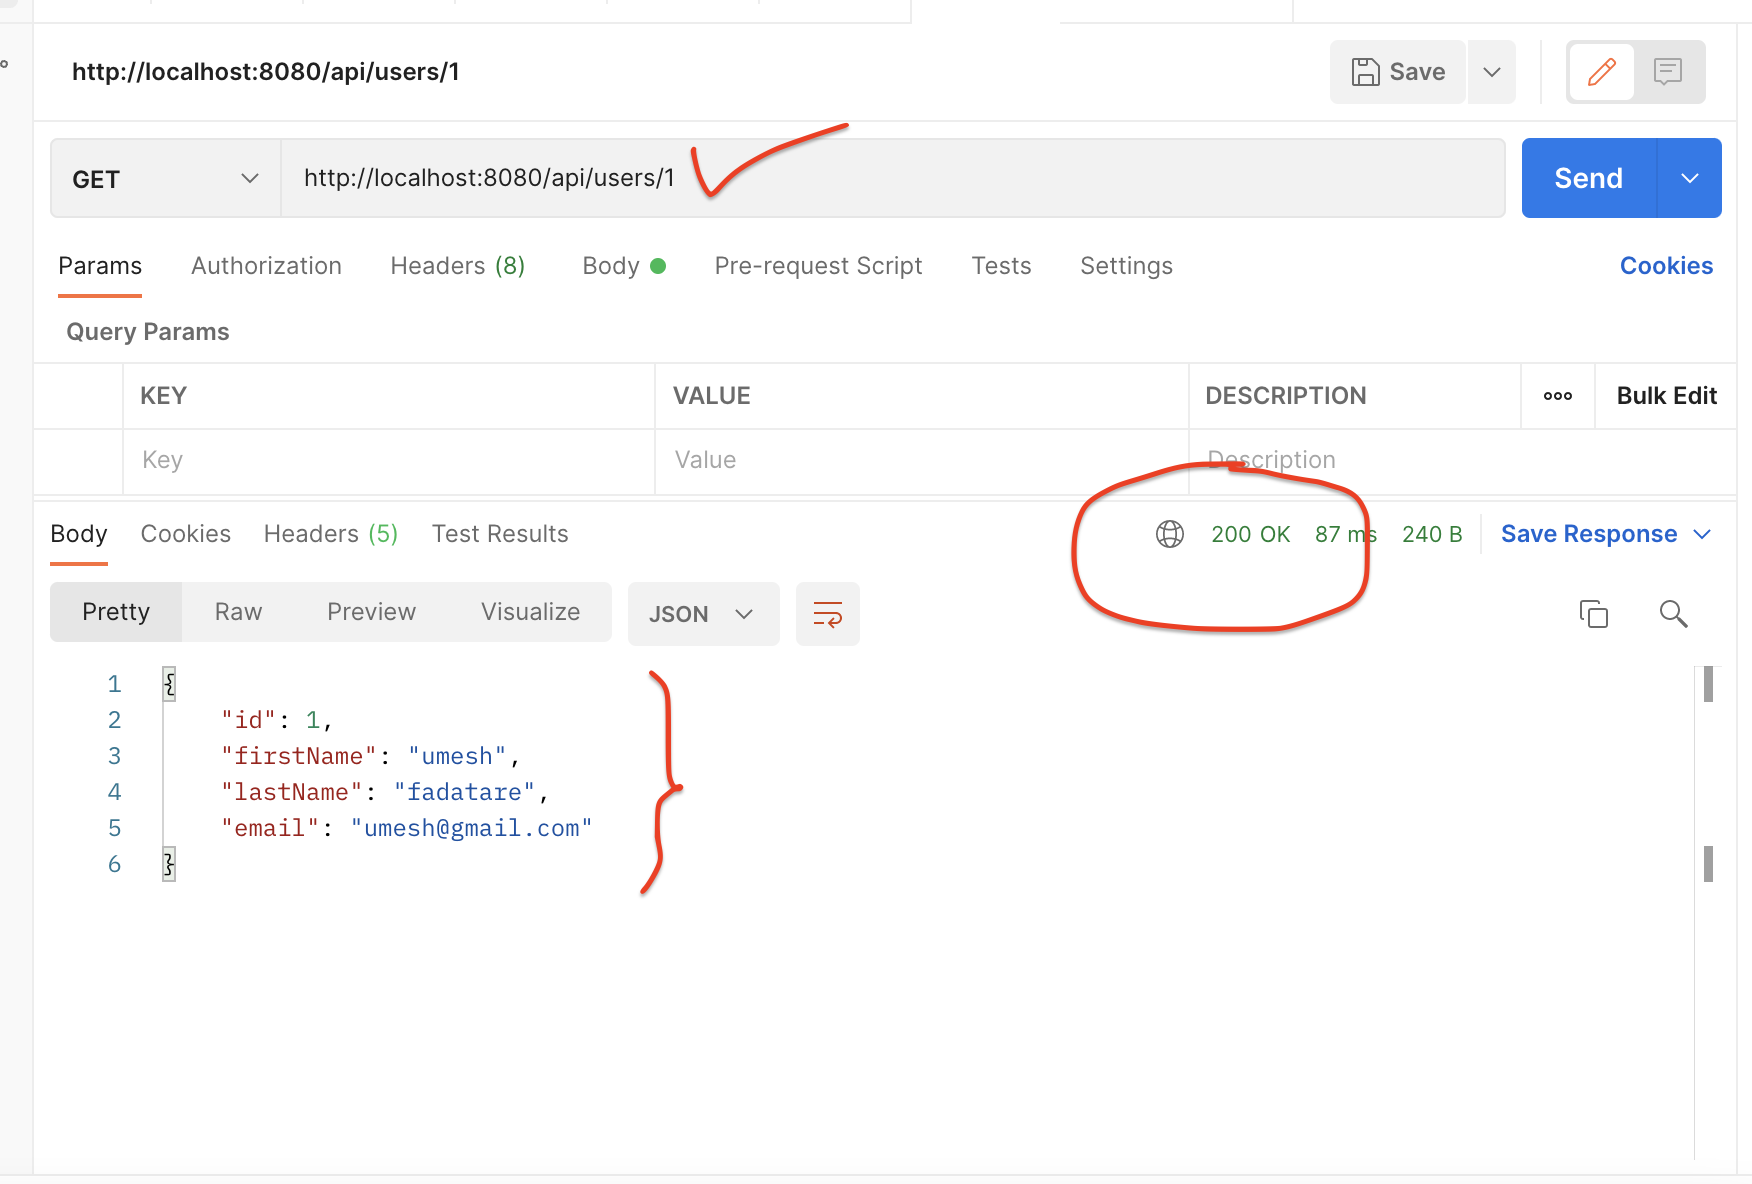Image resolution: width=1752 pixels, height=1184 pixels.
Task: Copy the response body with the copy icon
Action: click(1593, 613)
